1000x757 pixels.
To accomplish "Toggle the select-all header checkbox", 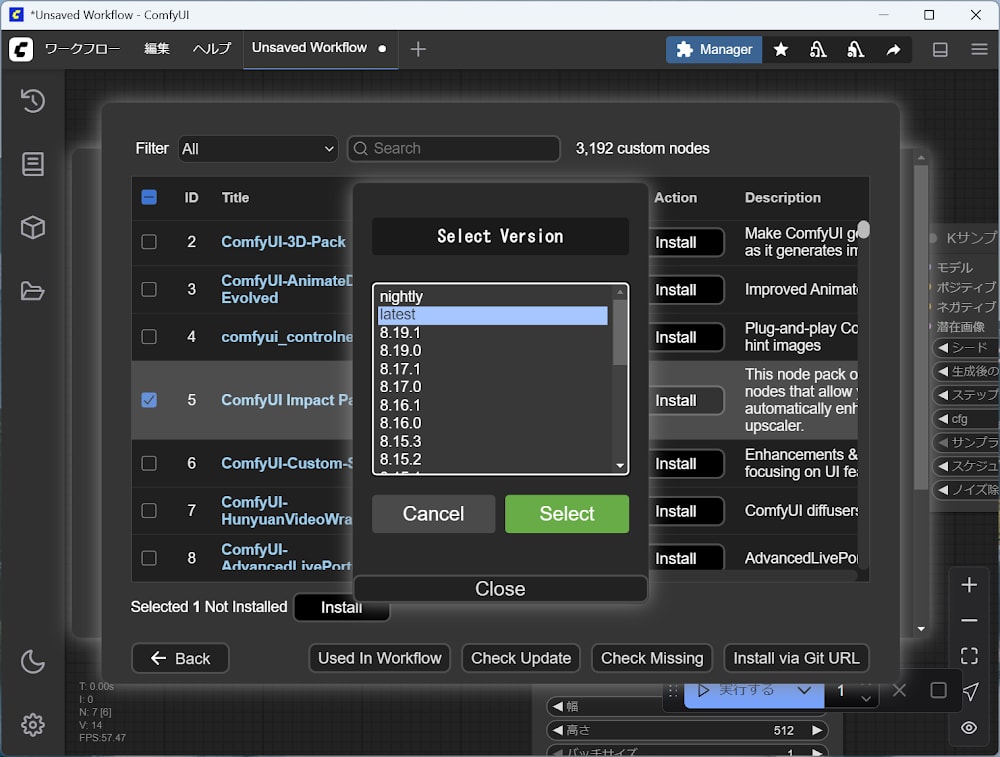I will pyautogui.click(x=149, y=197).
